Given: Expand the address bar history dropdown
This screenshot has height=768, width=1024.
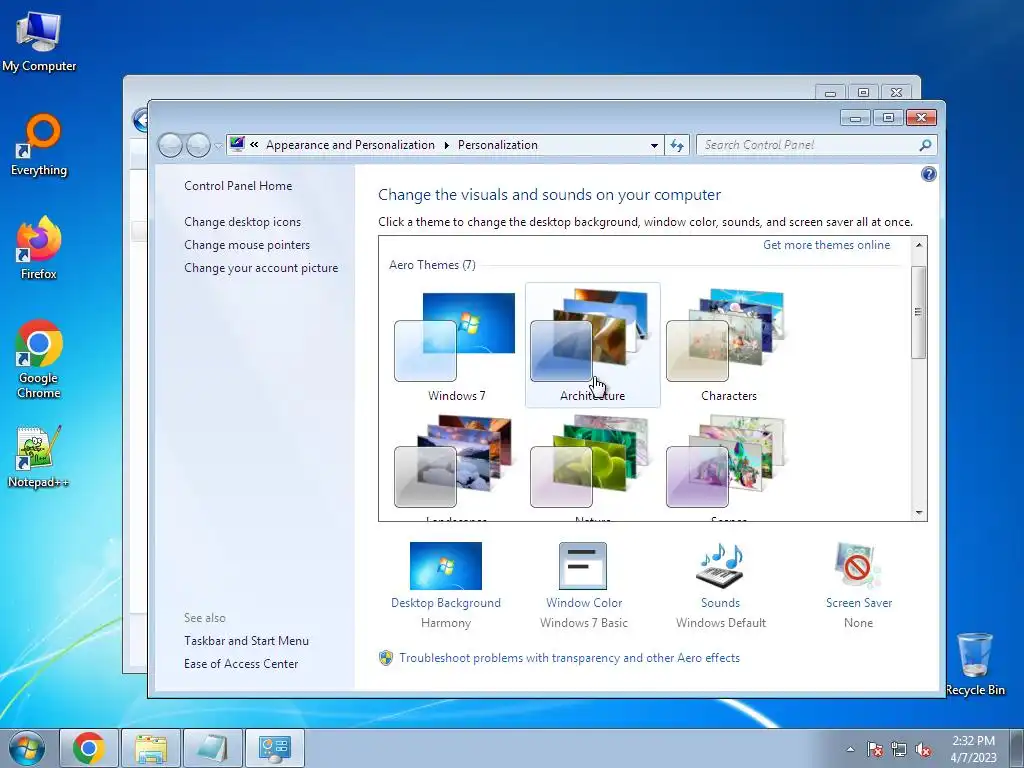Looking at the screenshot, I should 654,145.
